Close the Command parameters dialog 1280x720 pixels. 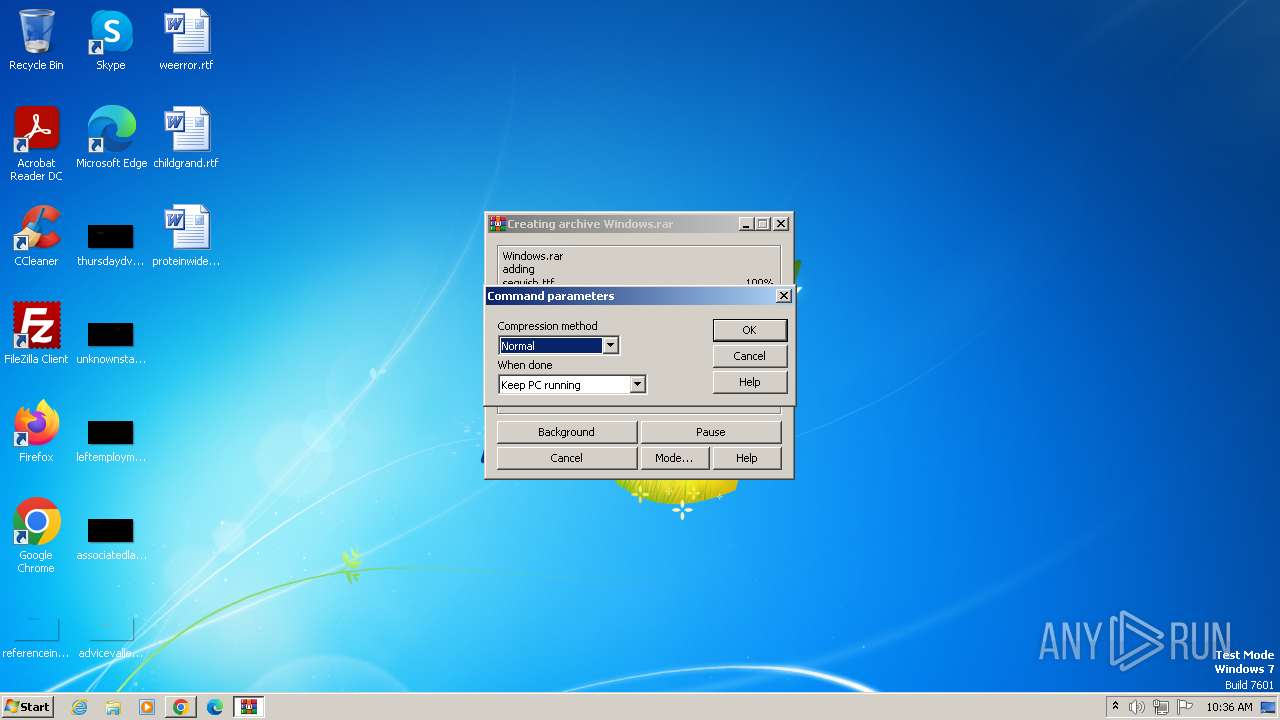tap(784, 296)
